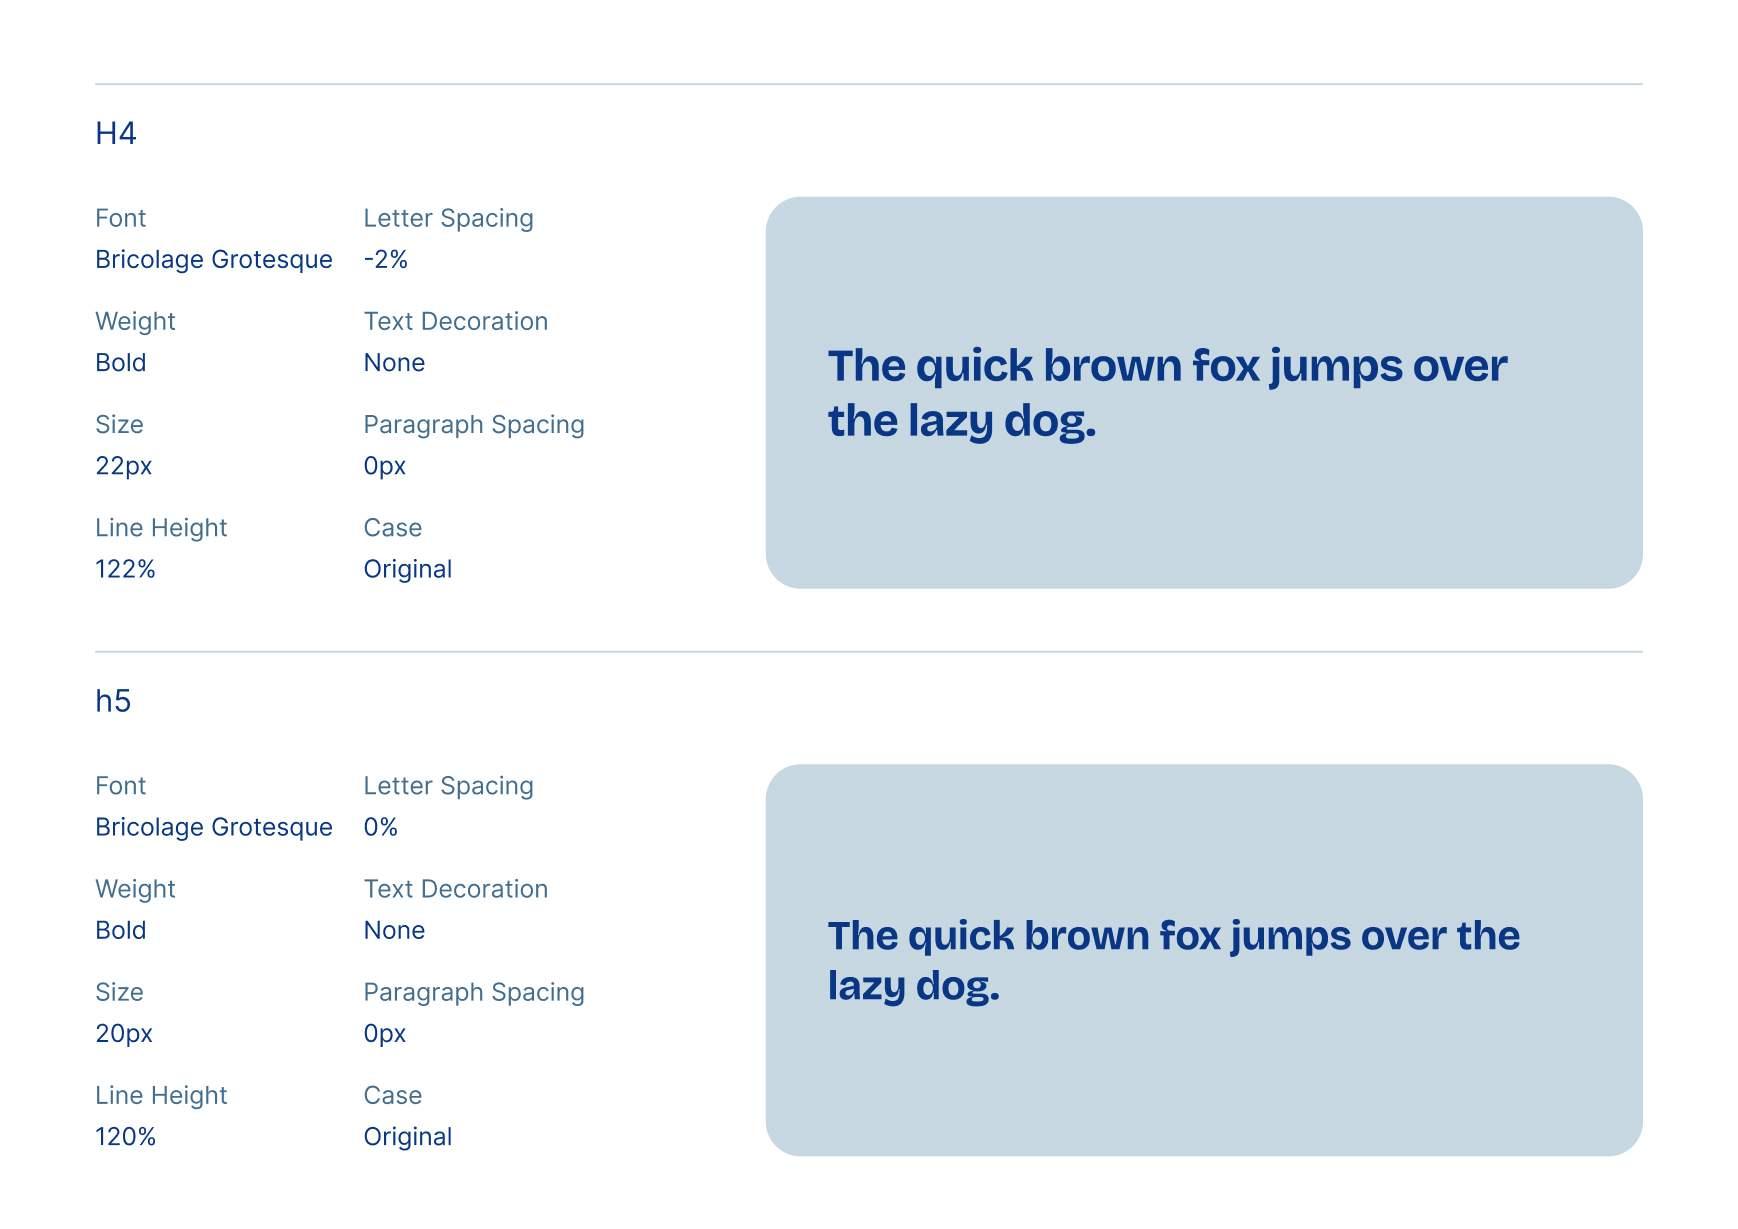Viewport: 1738px width, 1229px height.
Task: Select the Original case value in h5
Action: click(408, 1137)
